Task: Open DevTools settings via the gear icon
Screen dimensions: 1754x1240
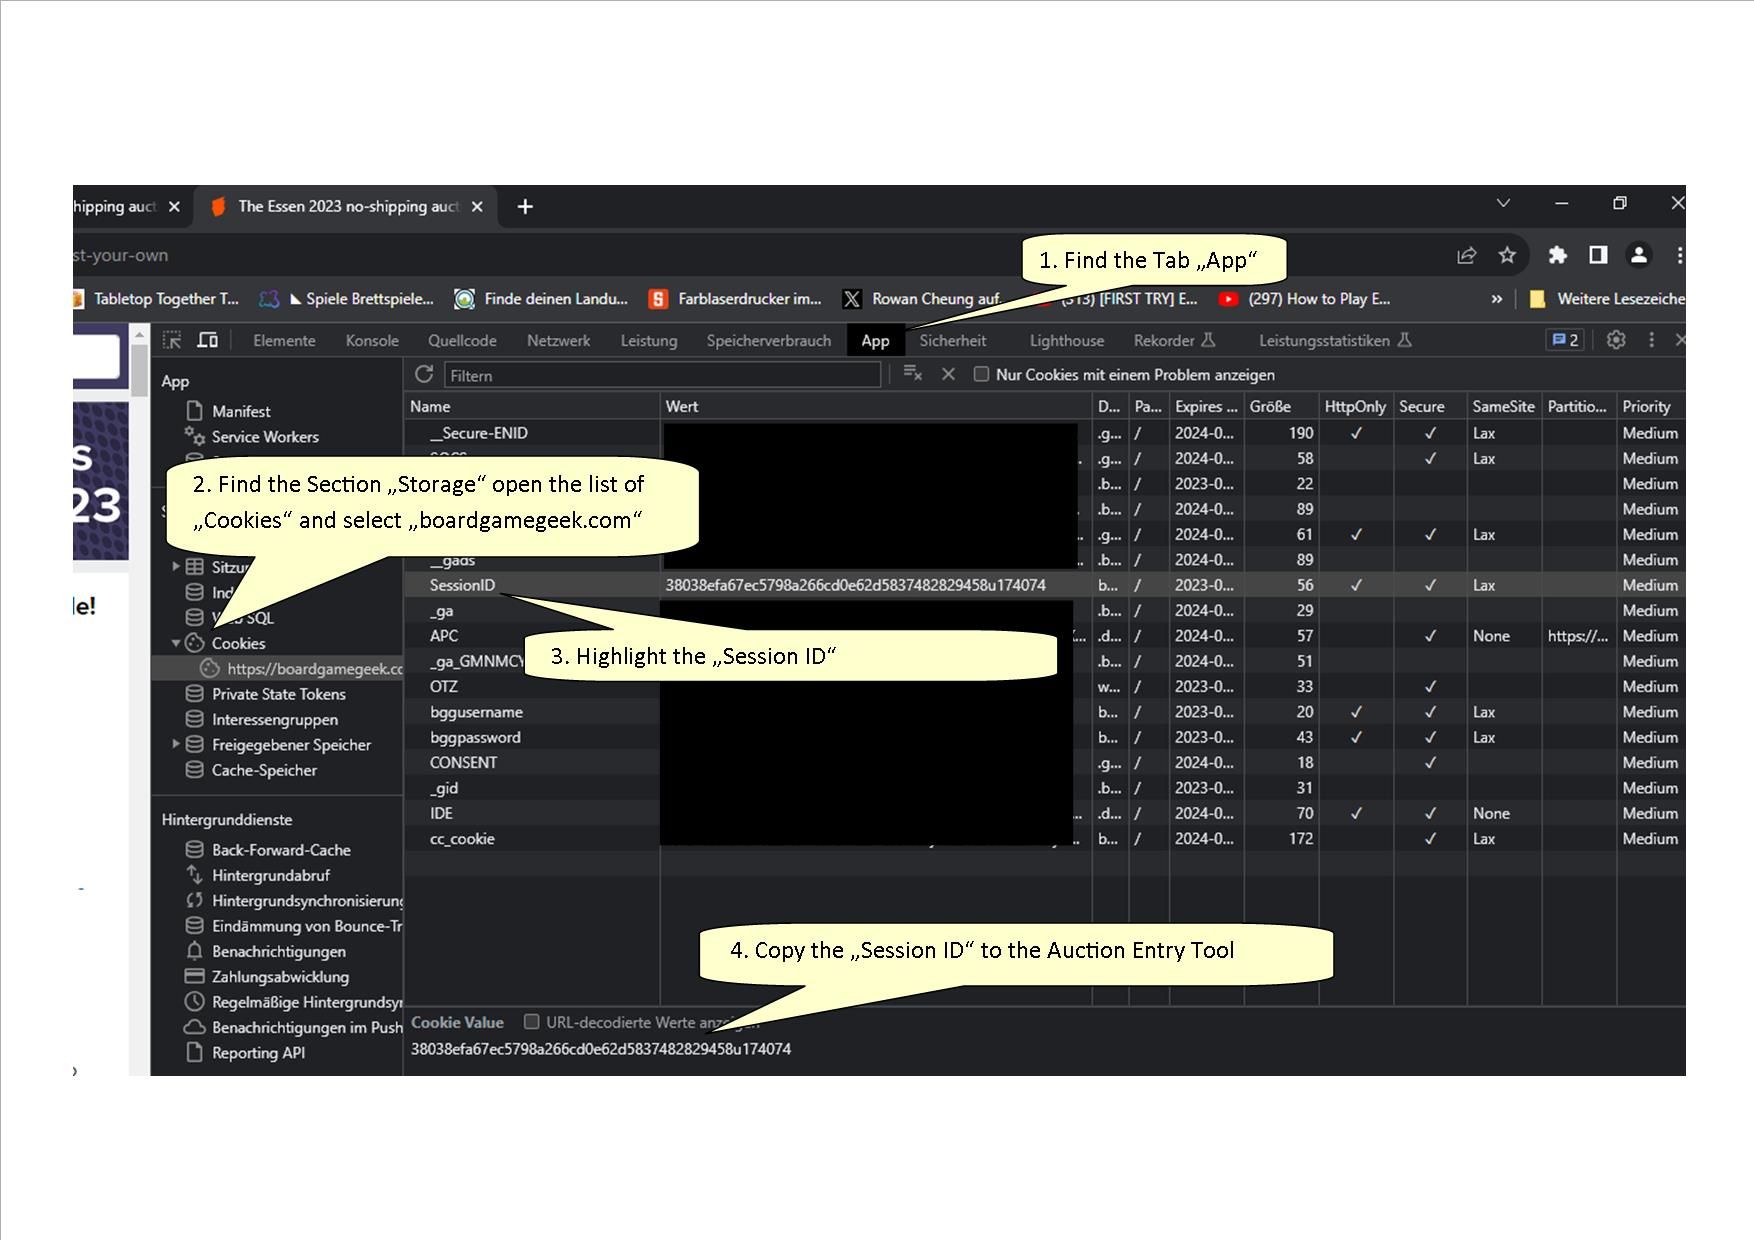Action: point(1616,340)
